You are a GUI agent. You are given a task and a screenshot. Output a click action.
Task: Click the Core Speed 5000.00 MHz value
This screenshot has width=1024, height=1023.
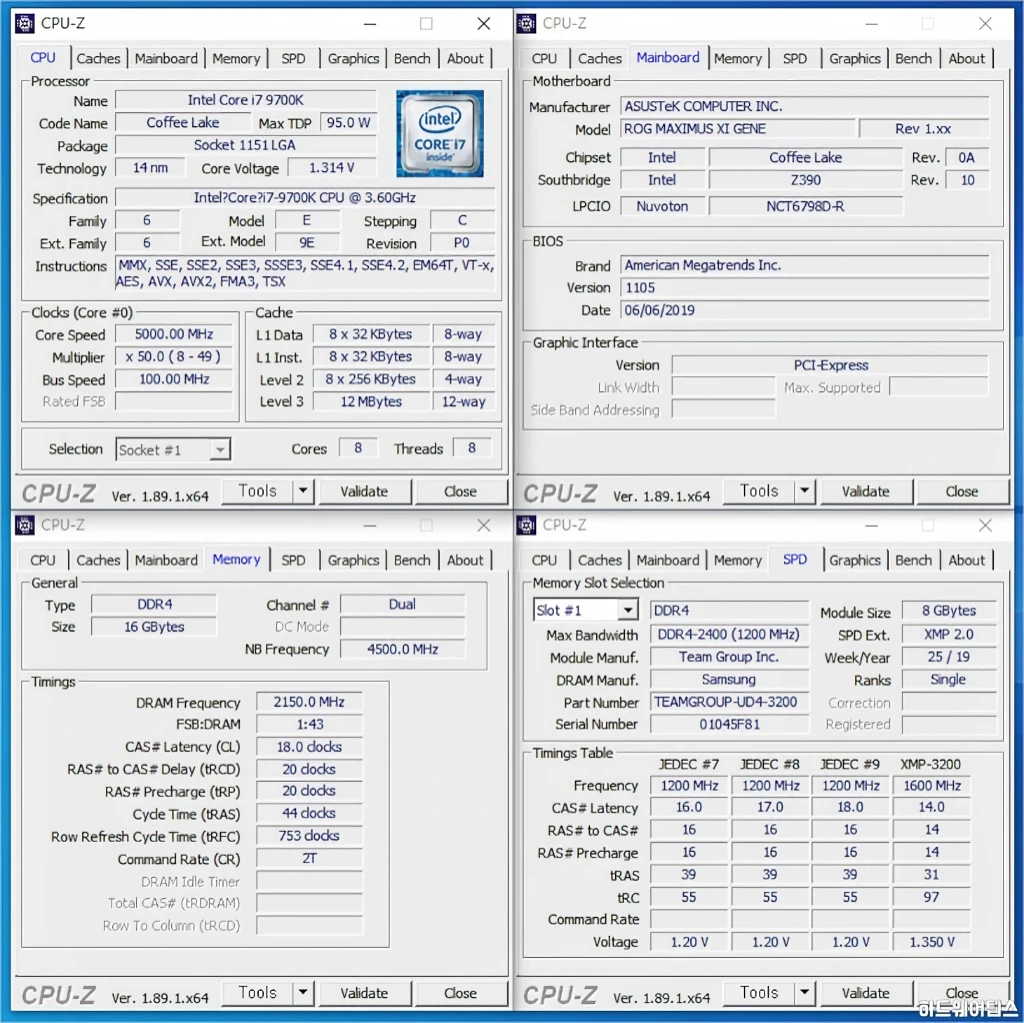pos(174,334)
